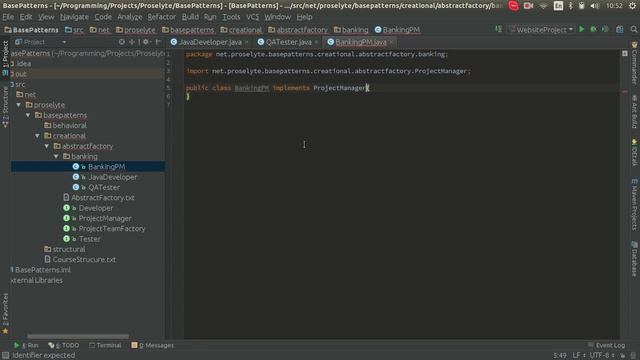Toggle Project tool window from left stripe

click(5, 58)
